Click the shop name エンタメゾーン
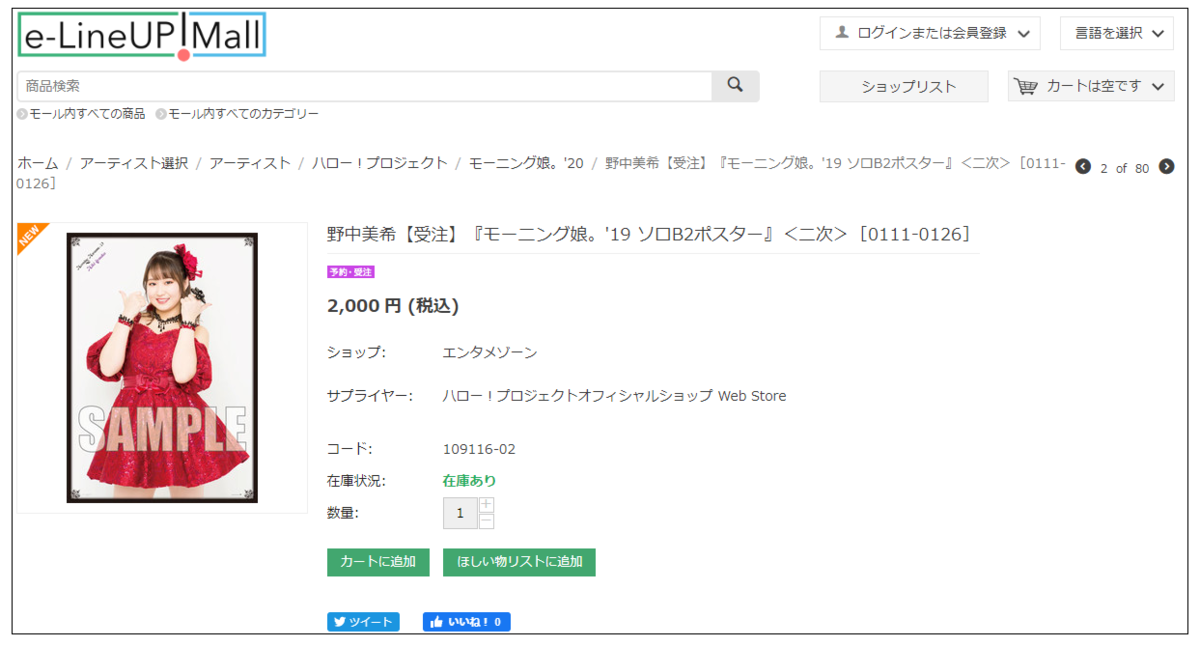Viewport: 1200px width, 646px height. (490, 352)
